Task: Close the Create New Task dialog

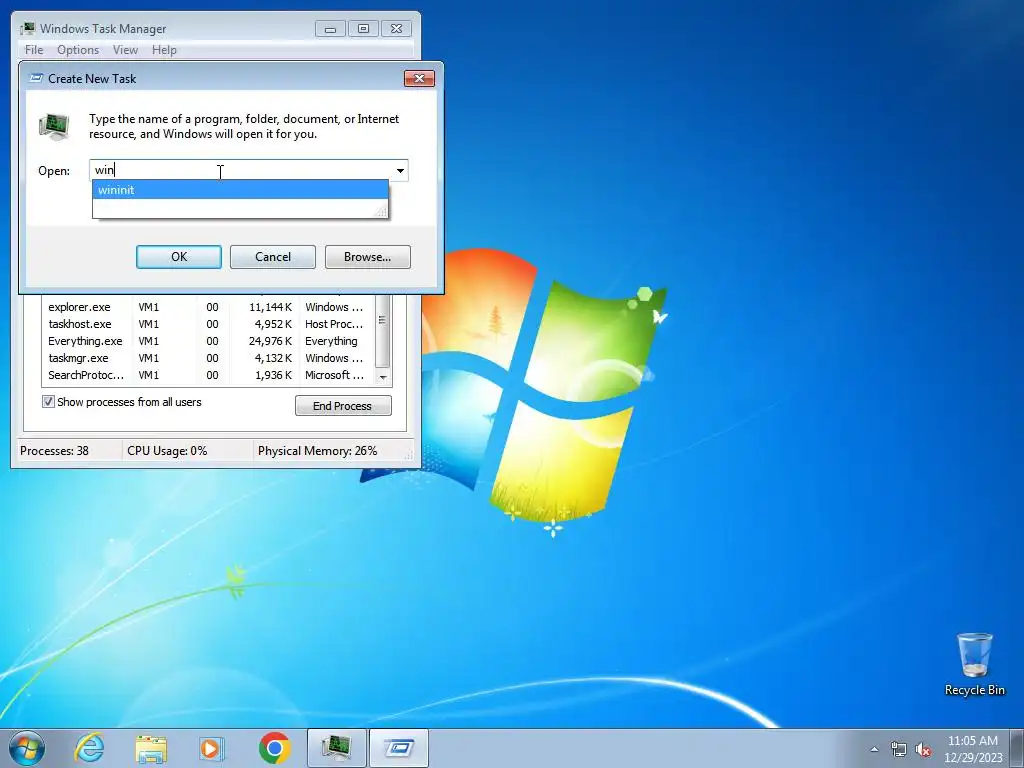Action: [x=419, y=78]
